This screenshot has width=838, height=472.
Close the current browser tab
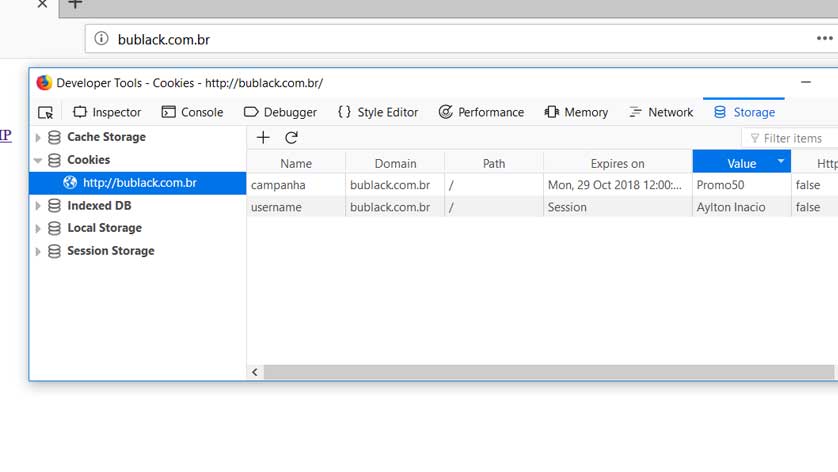[x=42, y=4]
